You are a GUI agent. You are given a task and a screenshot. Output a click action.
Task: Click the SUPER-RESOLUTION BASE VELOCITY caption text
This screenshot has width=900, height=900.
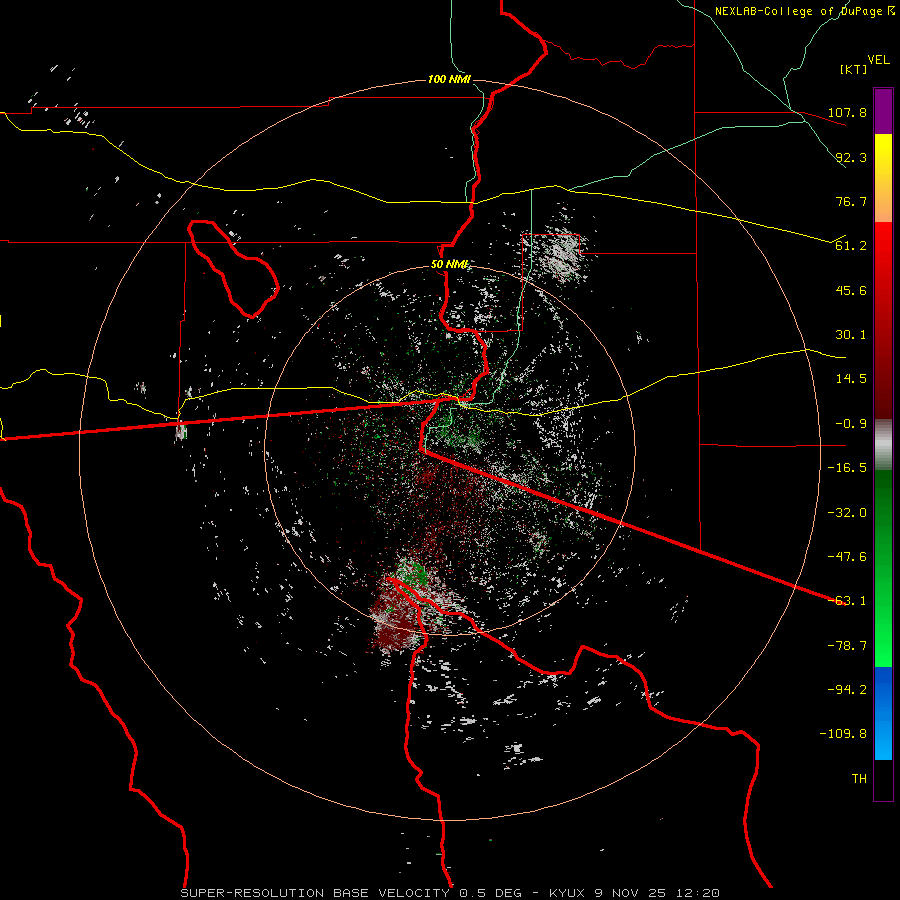pyautogui.click(x=315, y=893)
